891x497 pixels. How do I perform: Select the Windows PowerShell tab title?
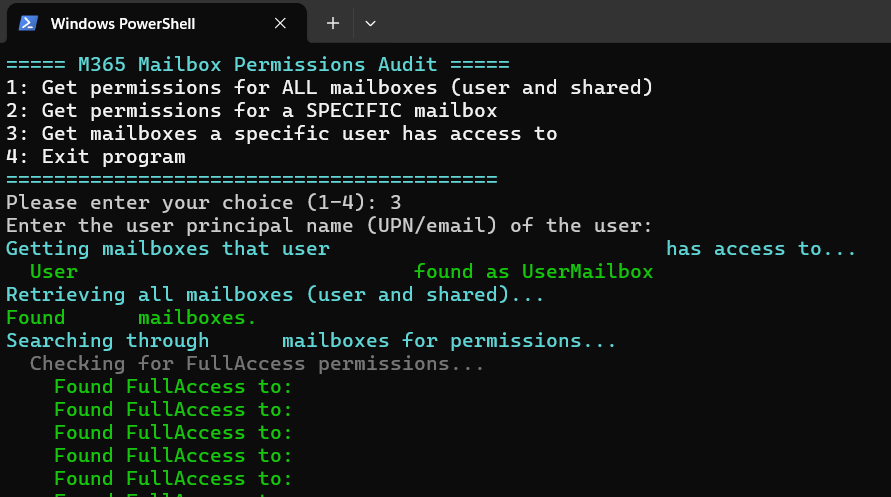[x=123, y=24]
